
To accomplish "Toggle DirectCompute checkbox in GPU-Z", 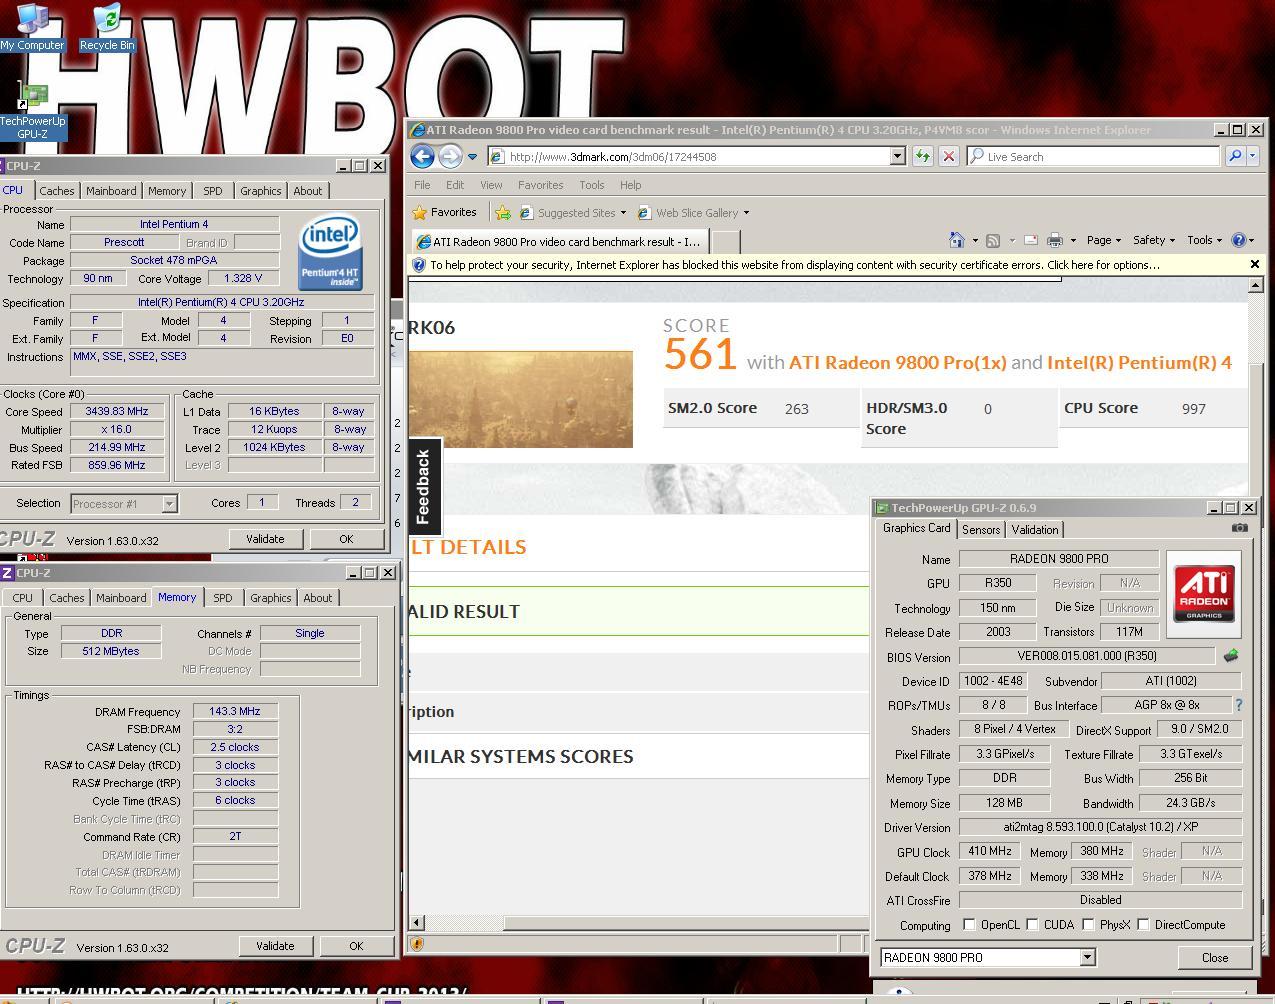I will (x=1143, y=924).
